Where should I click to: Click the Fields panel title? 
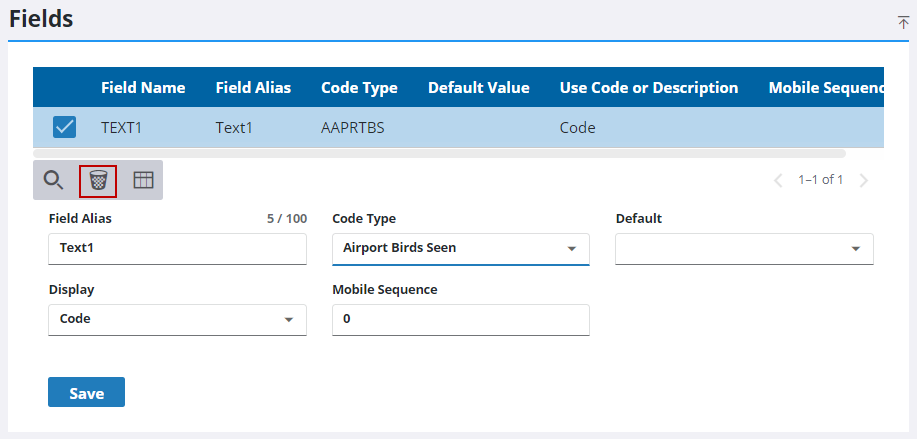coord(41,19)
